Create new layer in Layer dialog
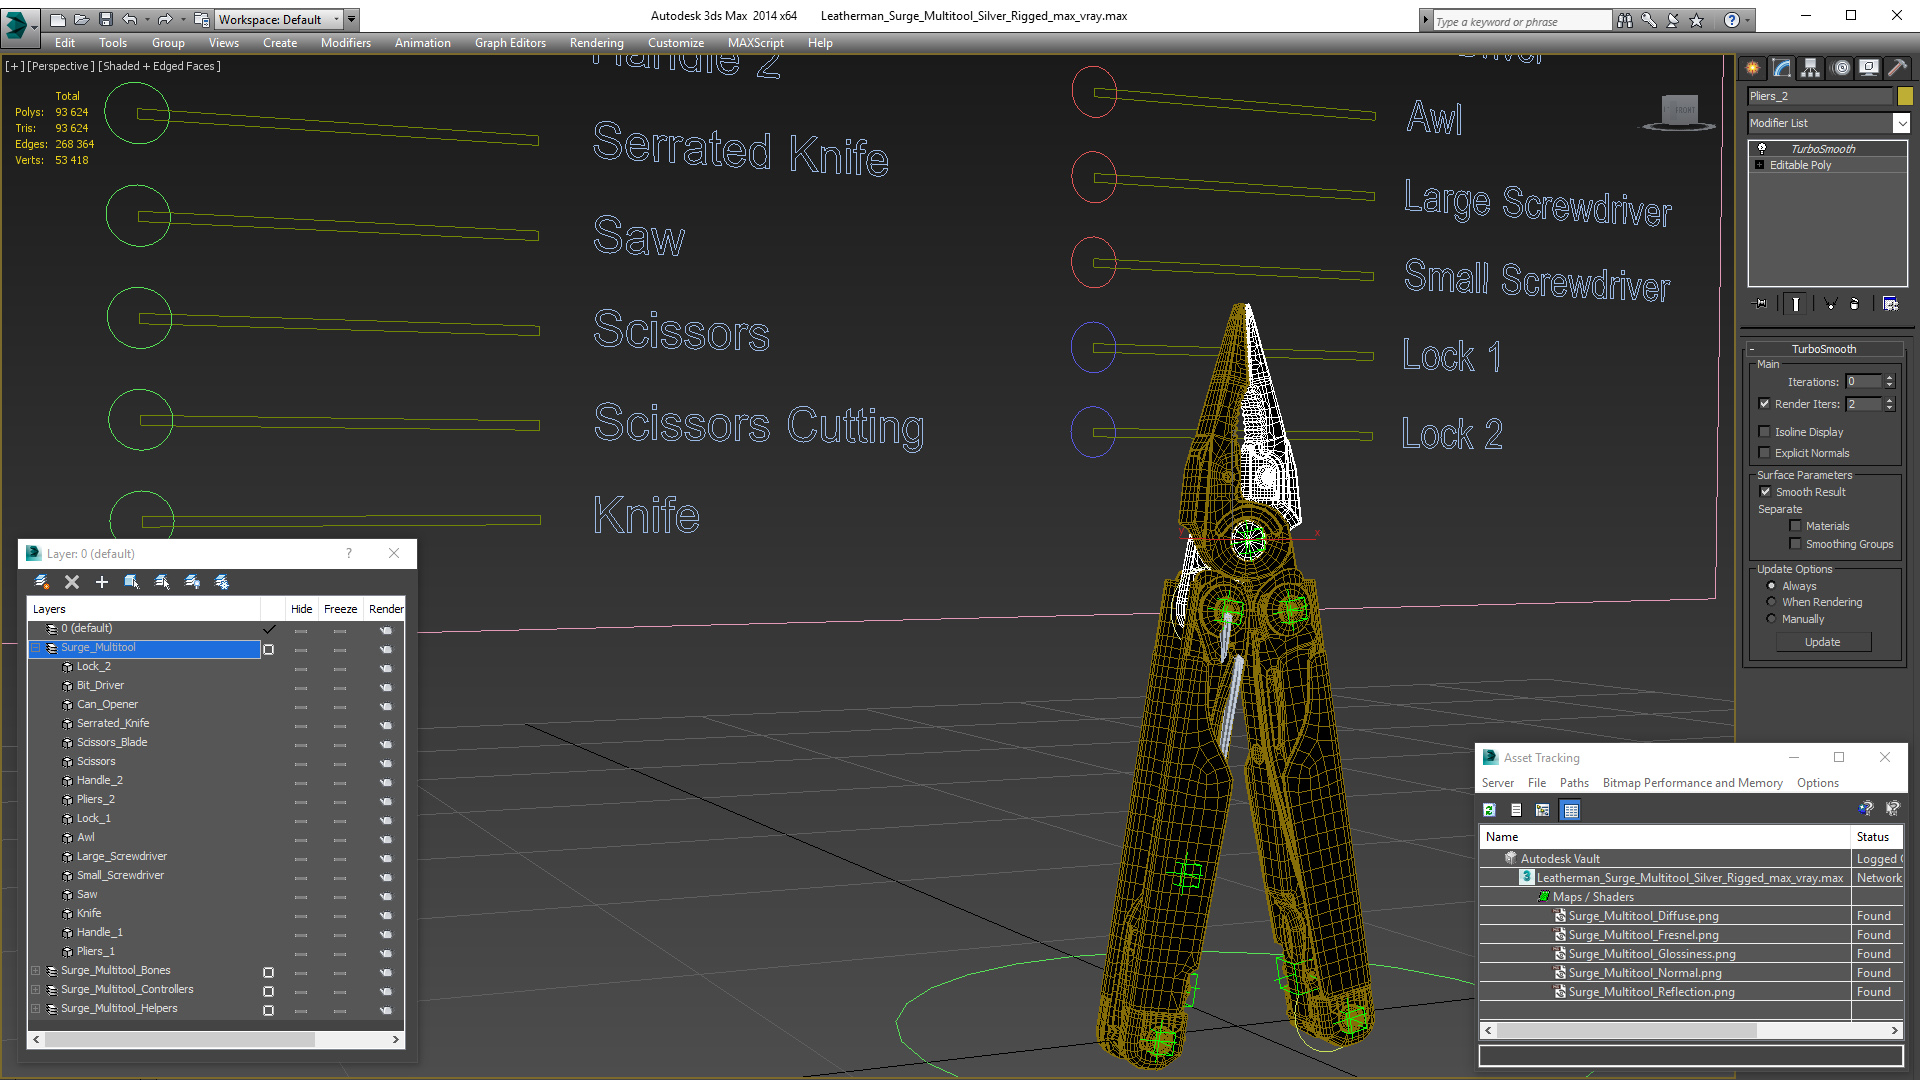 [42, 581]
